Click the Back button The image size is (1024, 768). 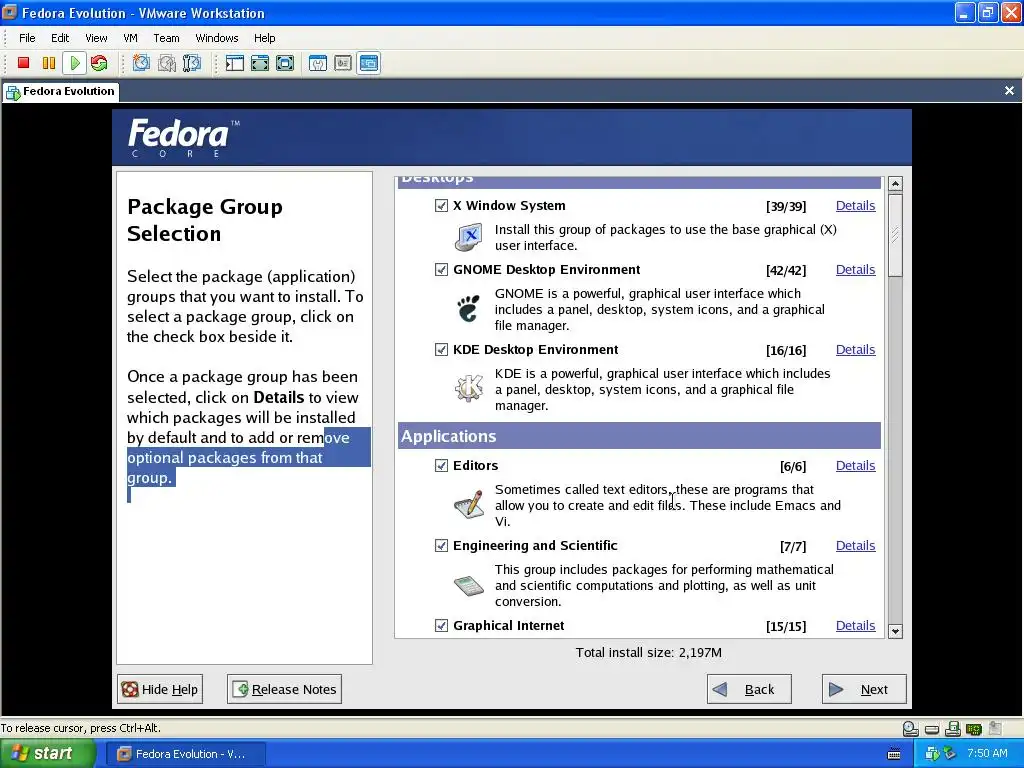(x=749, y=689)
